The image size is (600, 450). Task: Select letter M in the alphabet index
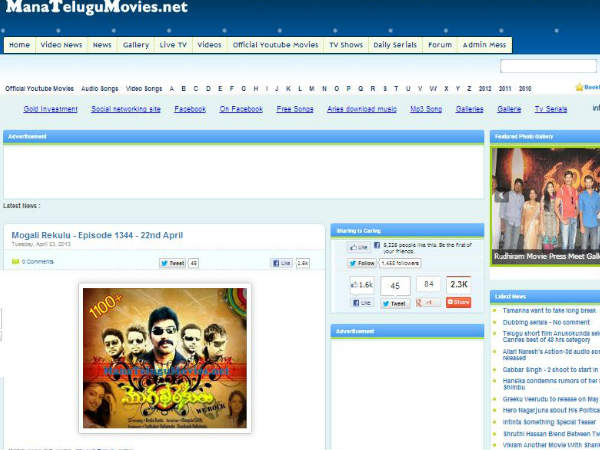coord(312,88)
